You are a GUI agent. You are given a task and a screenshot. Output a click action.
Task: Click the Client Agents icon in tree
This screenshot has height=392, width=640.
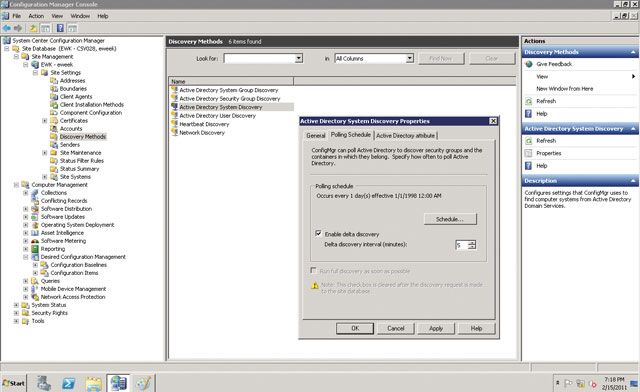54,97
